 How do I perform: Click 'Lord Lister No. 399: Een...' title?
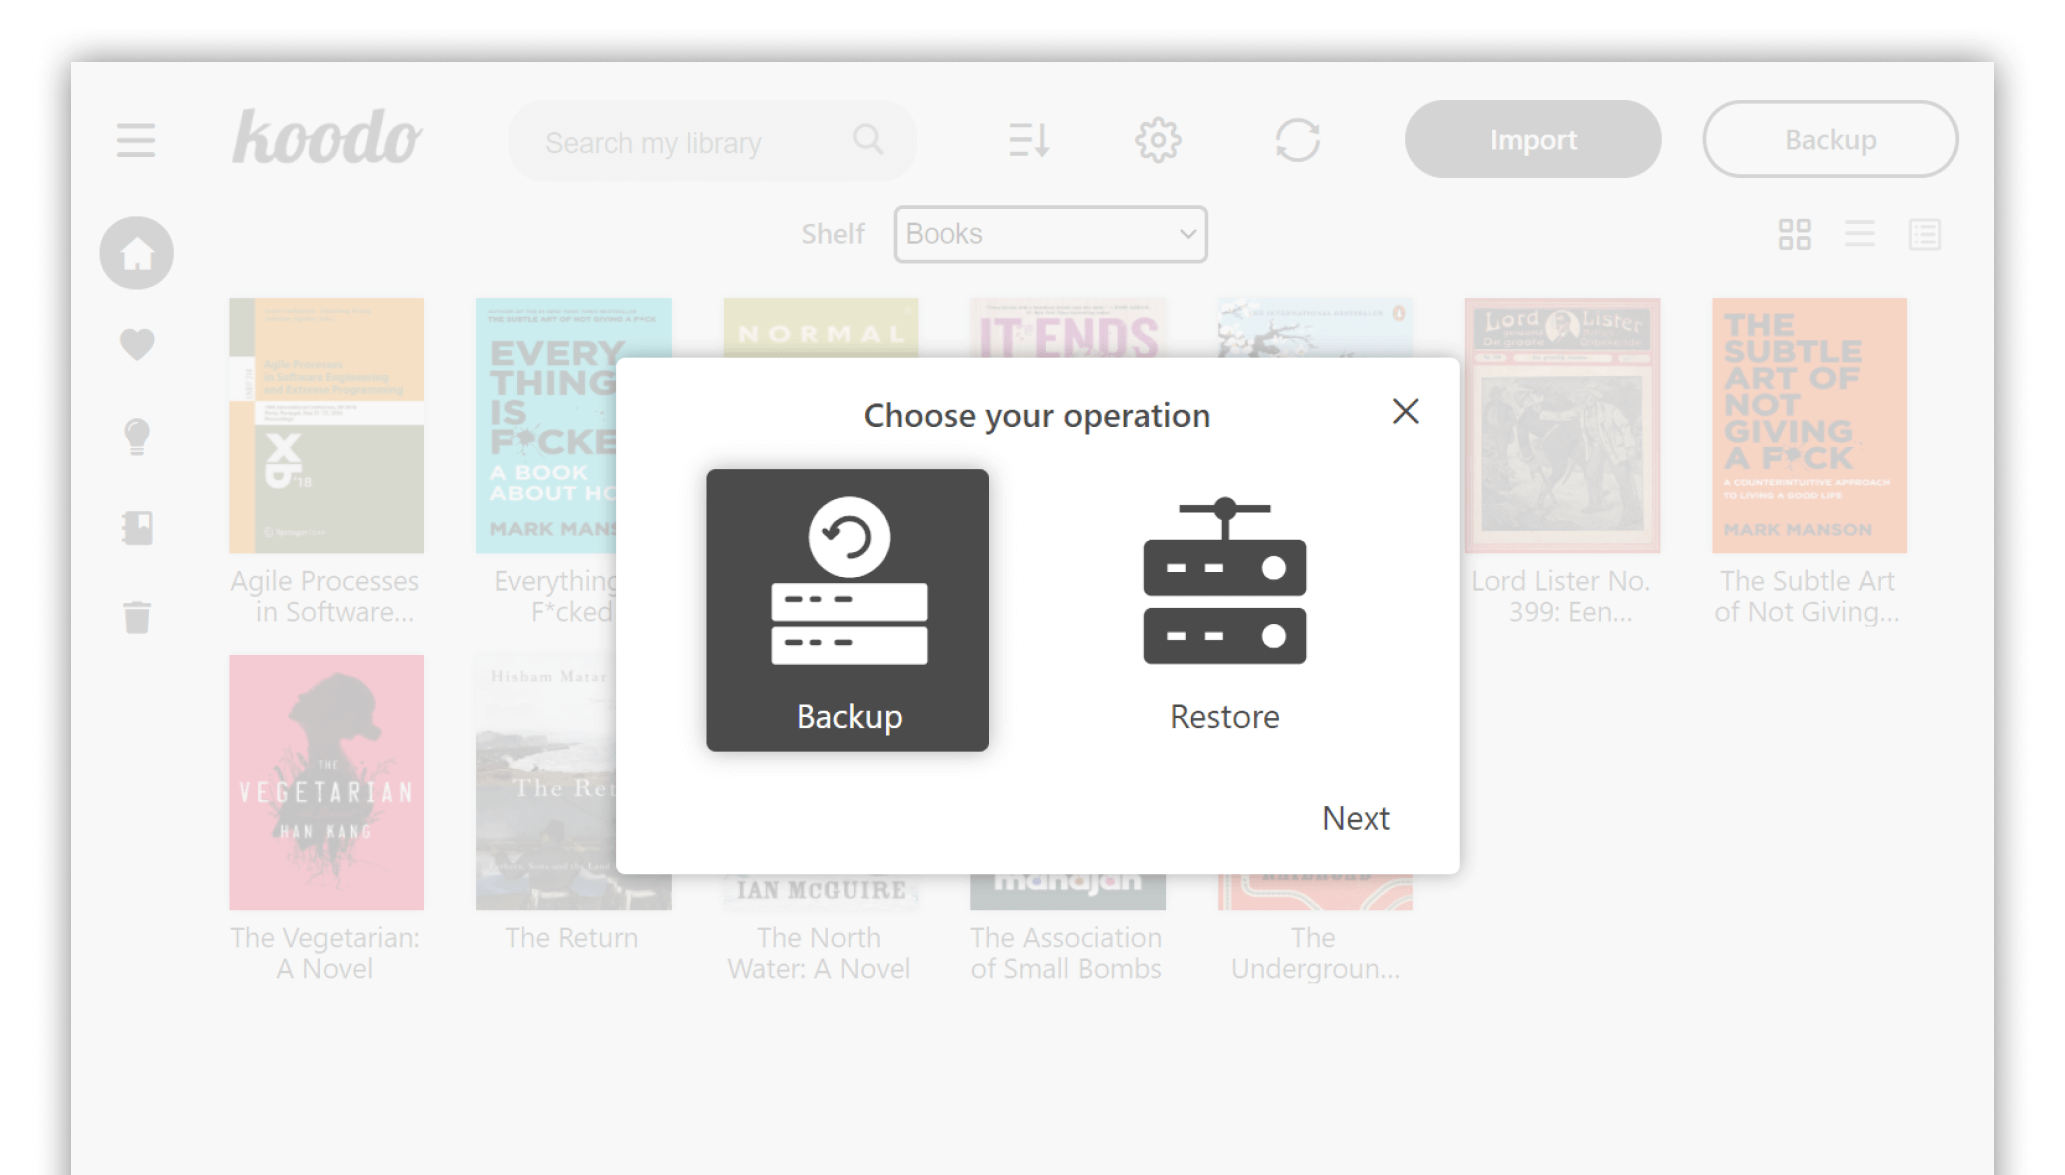[1561, 596]
